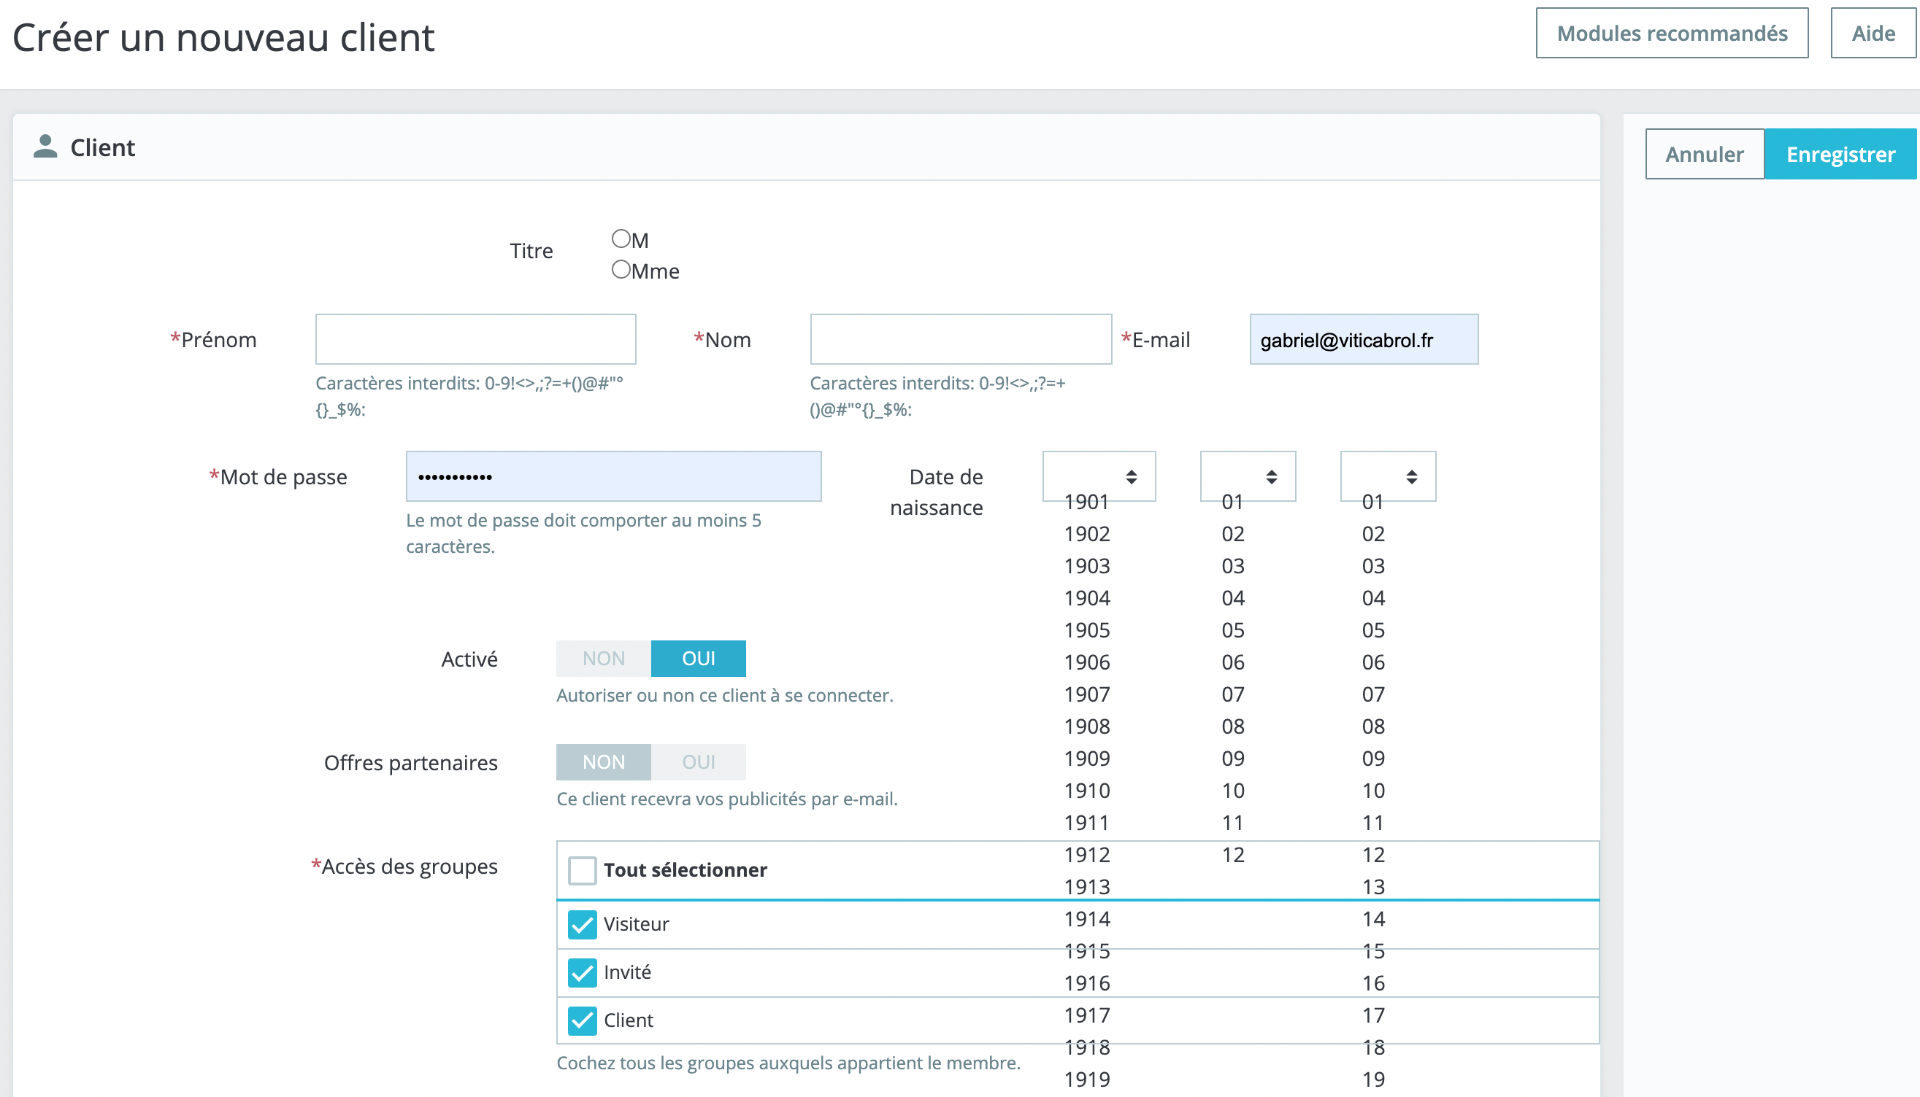
Task: Open Modules recommandés
Action: point(1672,33)
